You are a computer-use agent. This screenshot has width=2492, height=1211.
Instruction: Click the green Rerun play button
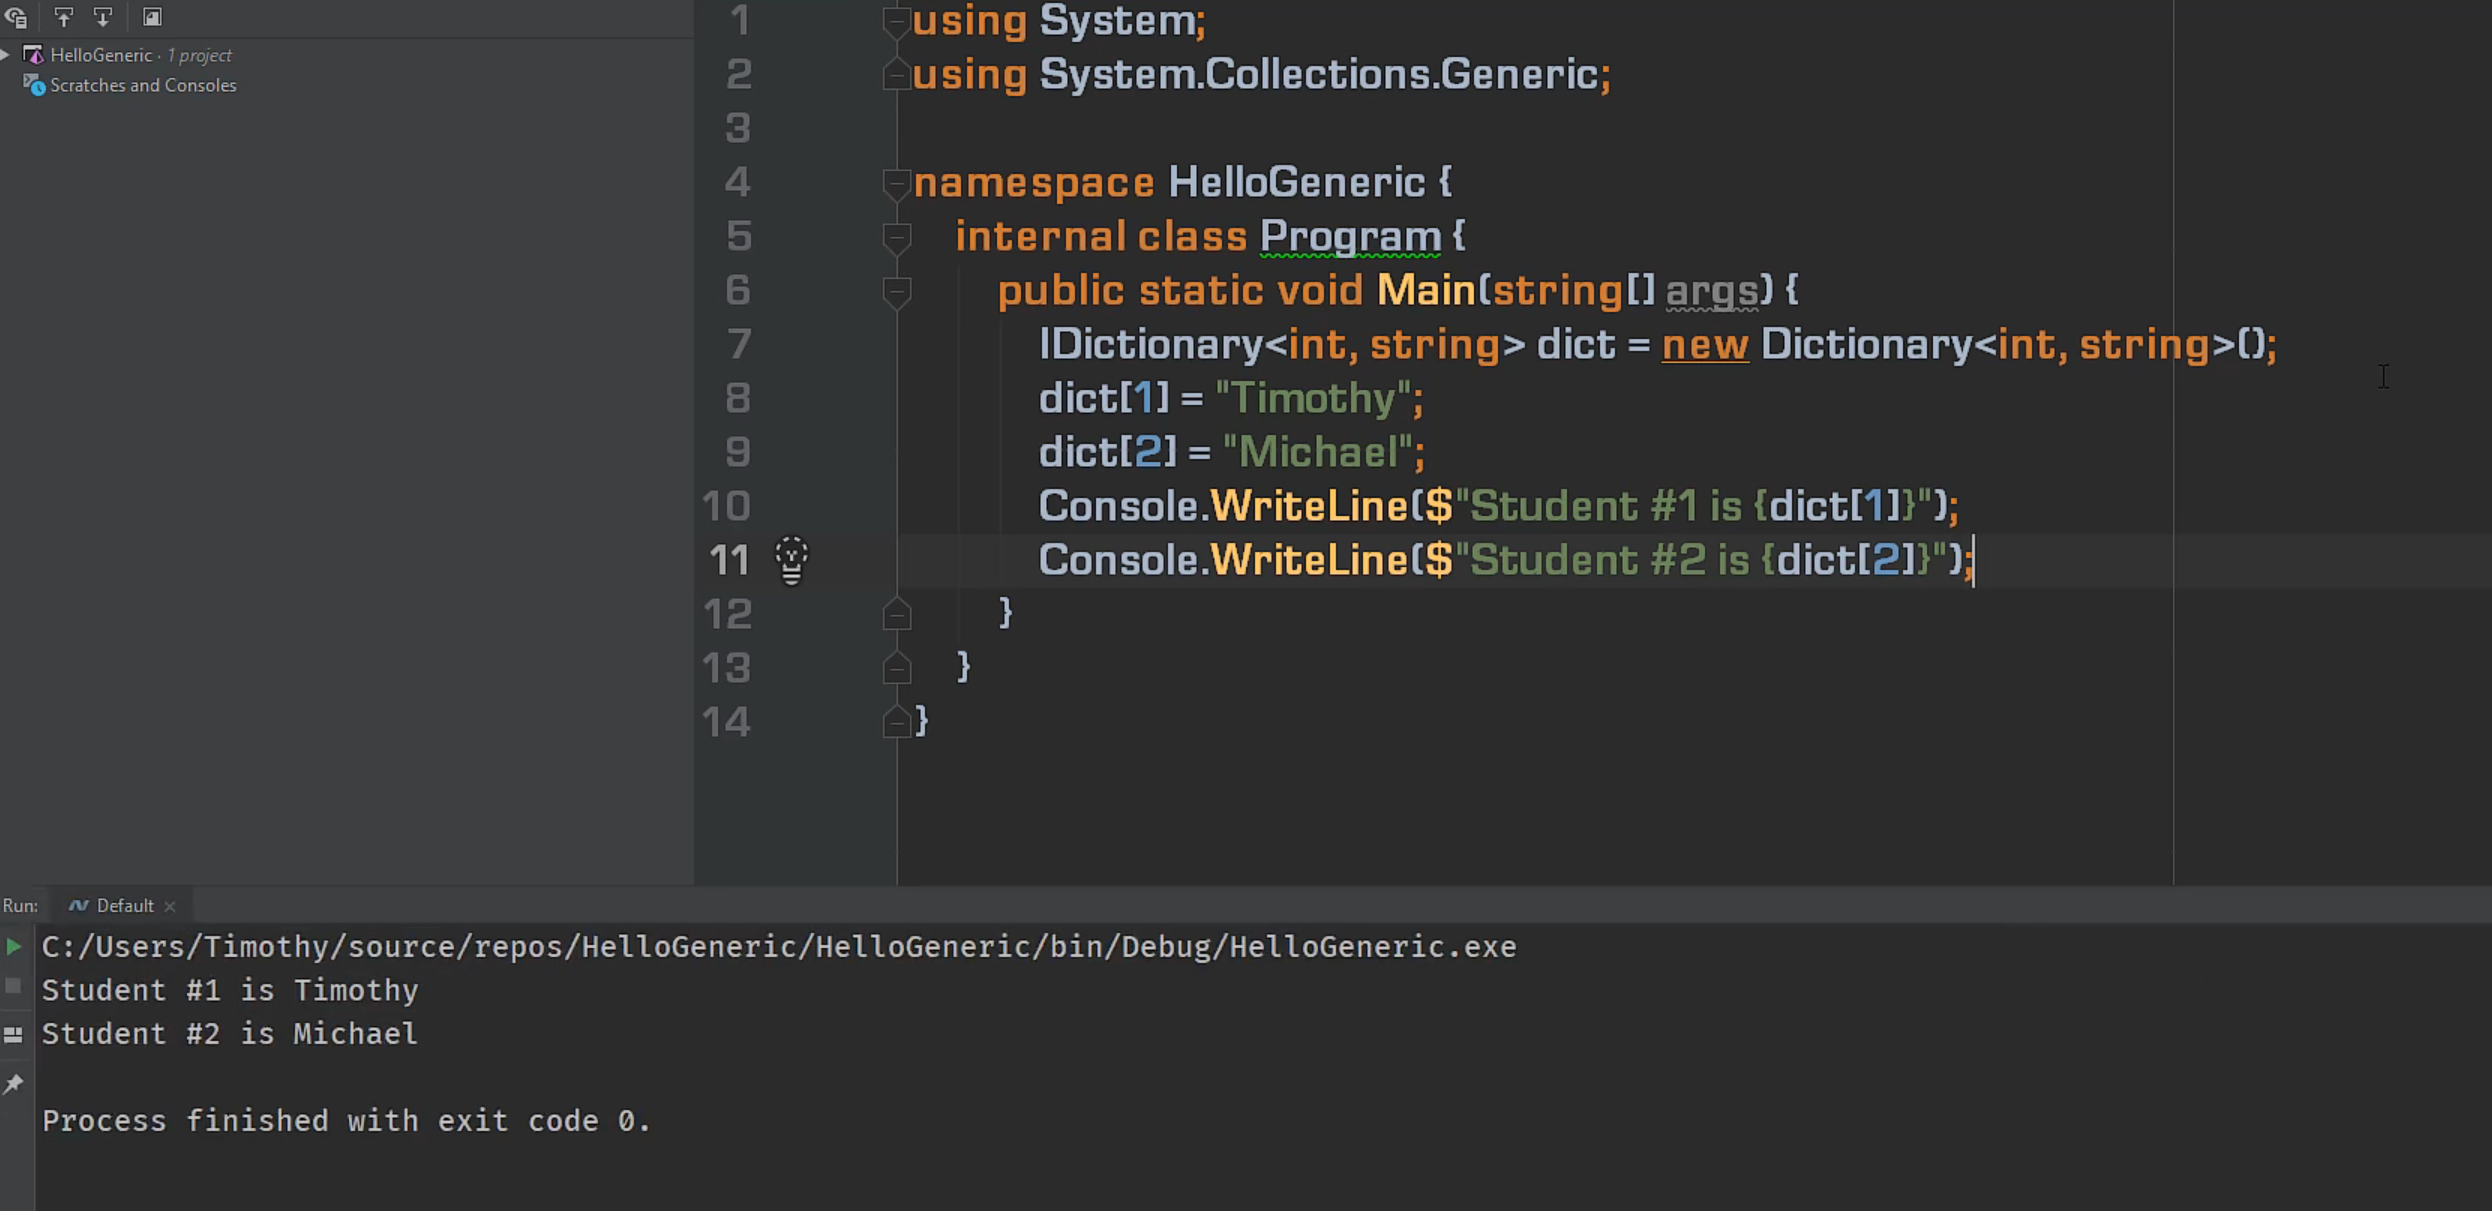coord(14,946)
